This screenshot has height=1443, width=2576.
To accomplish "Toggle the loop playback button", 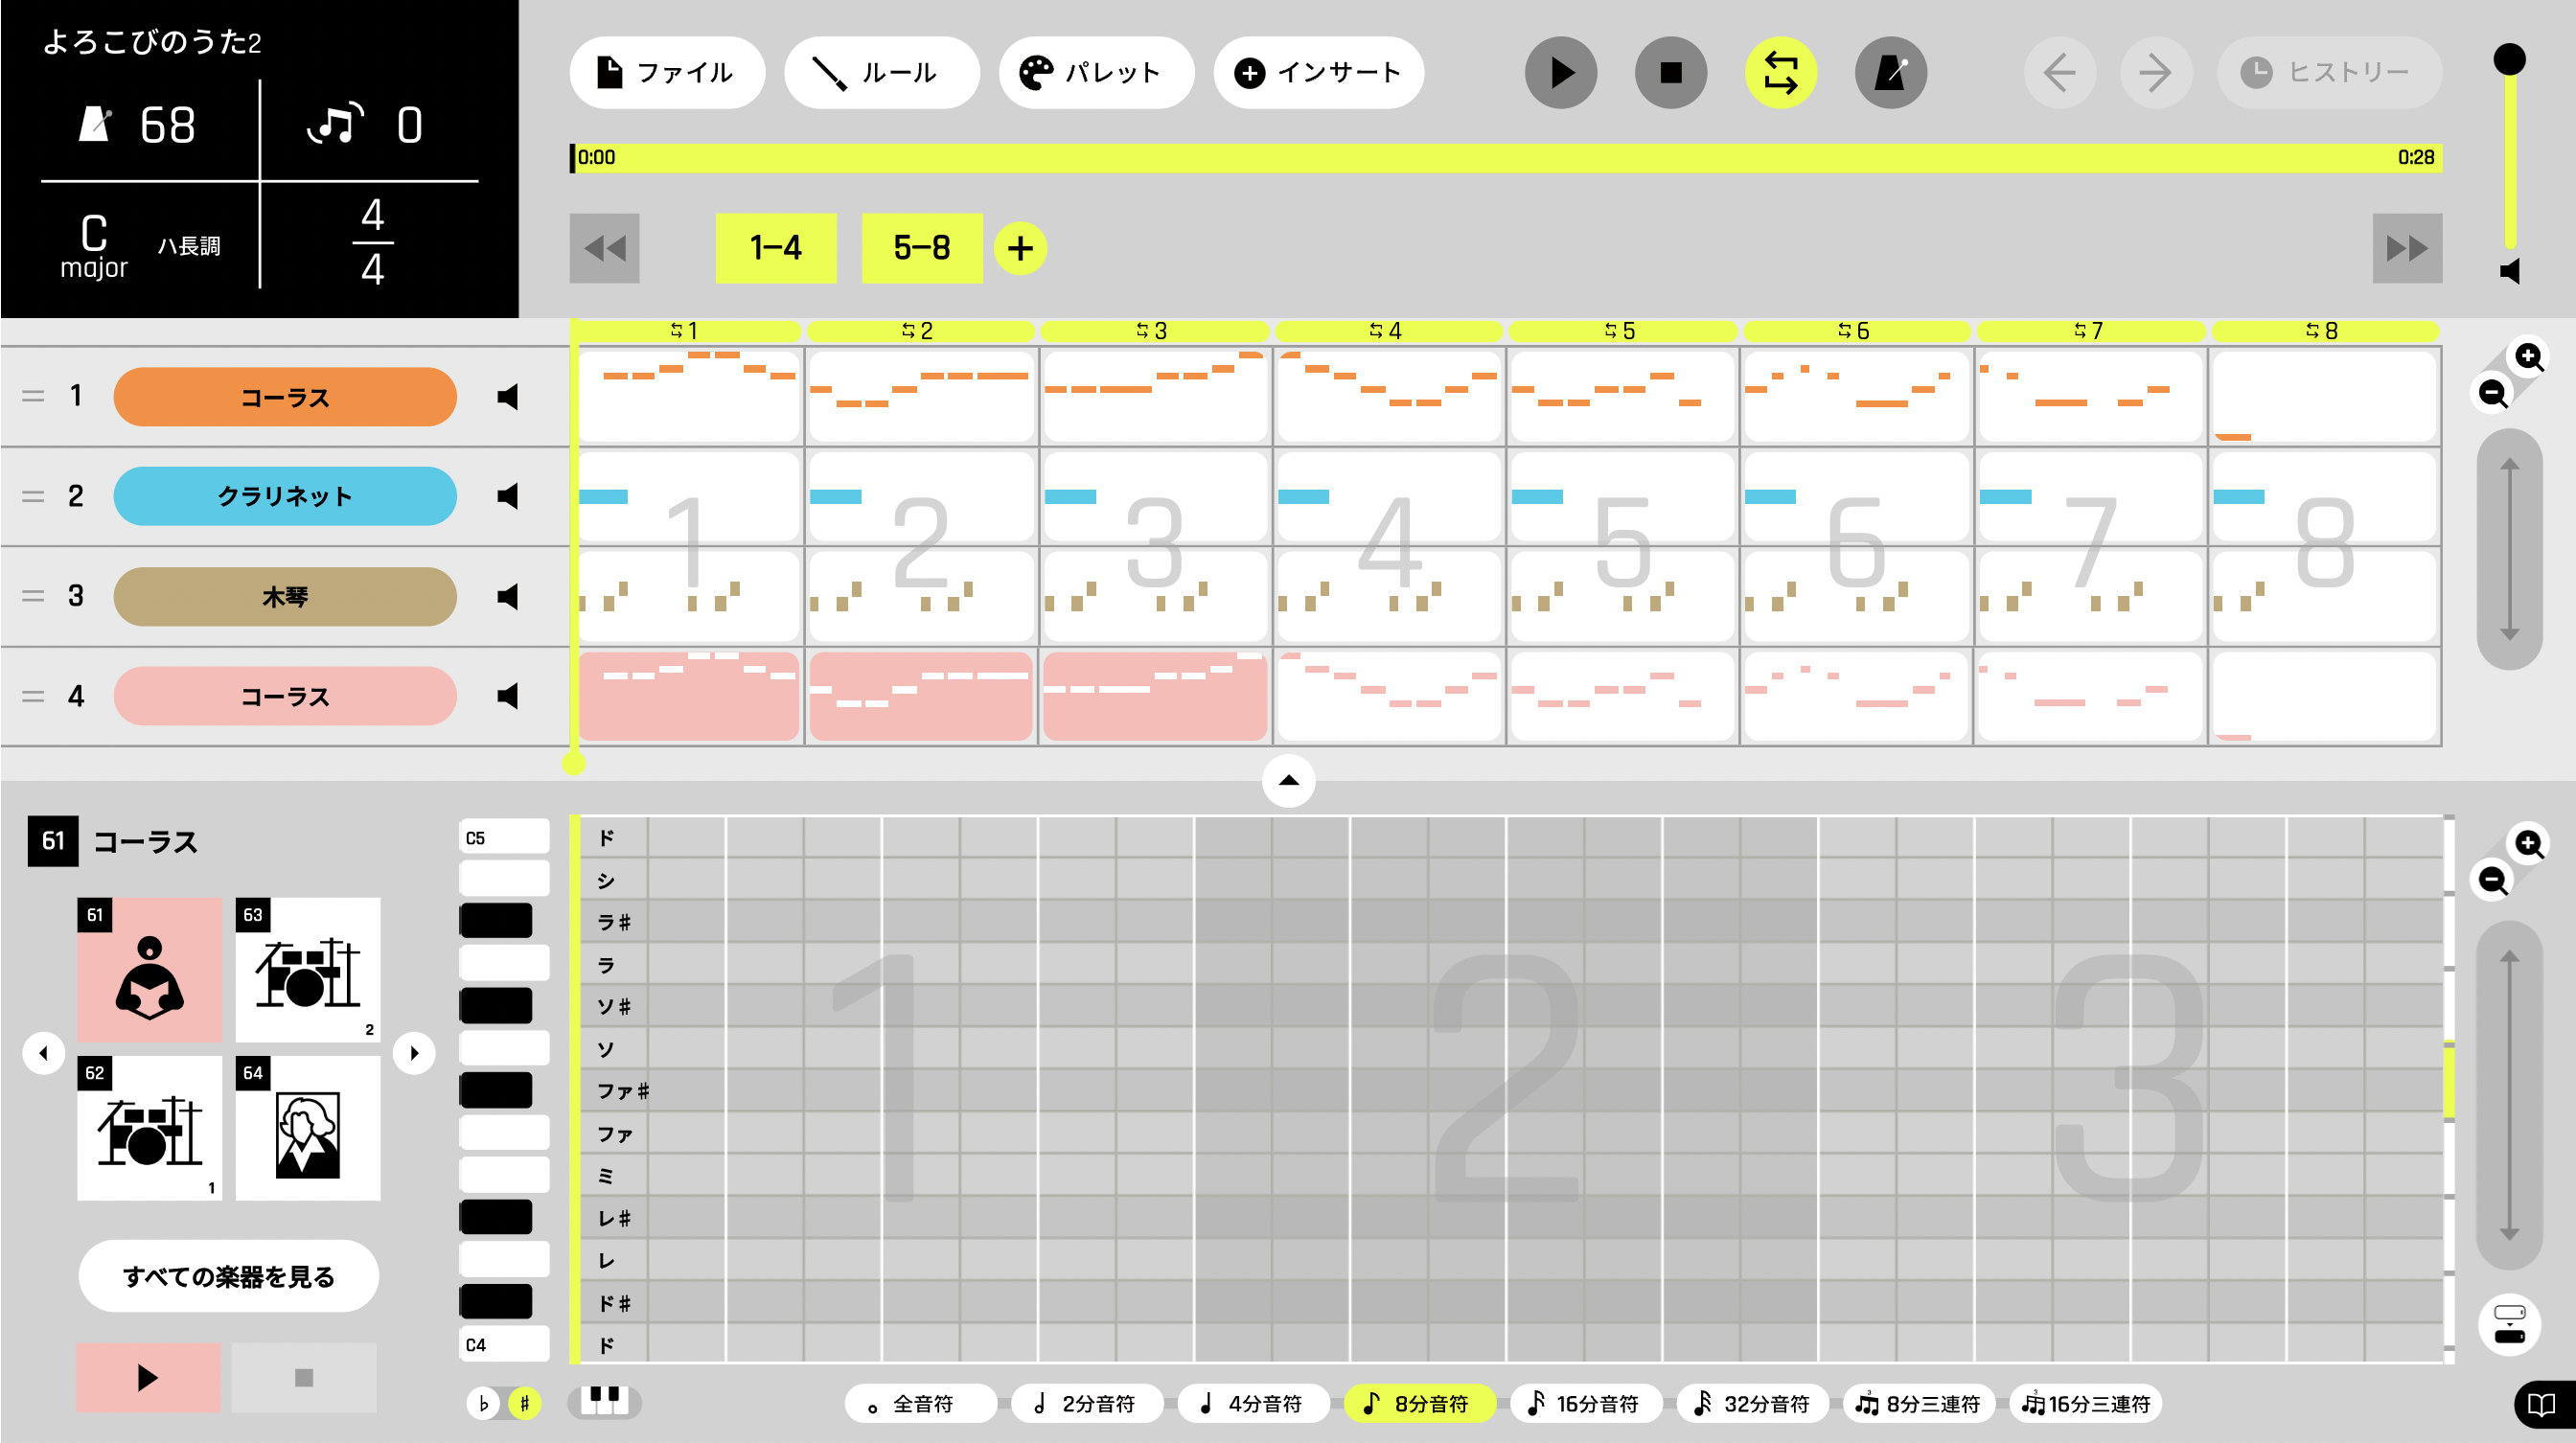I will [x=1781, y=72].
